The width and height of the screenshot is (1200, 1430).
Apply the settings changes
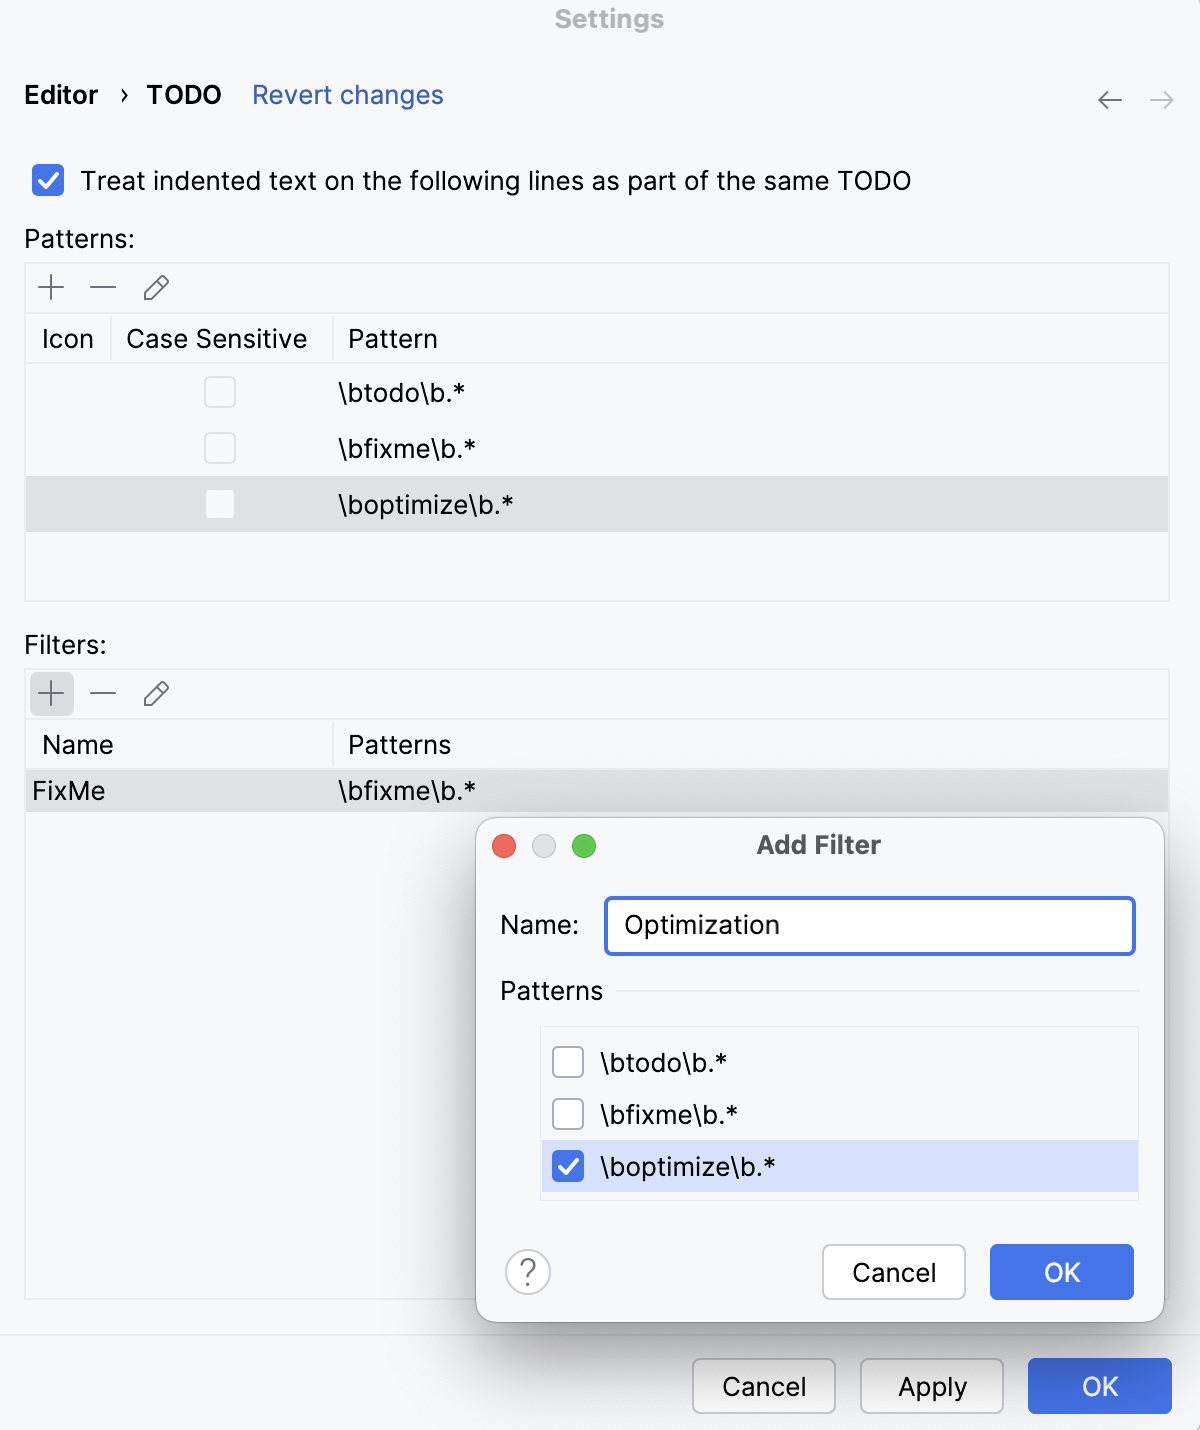coord(931,1386)
